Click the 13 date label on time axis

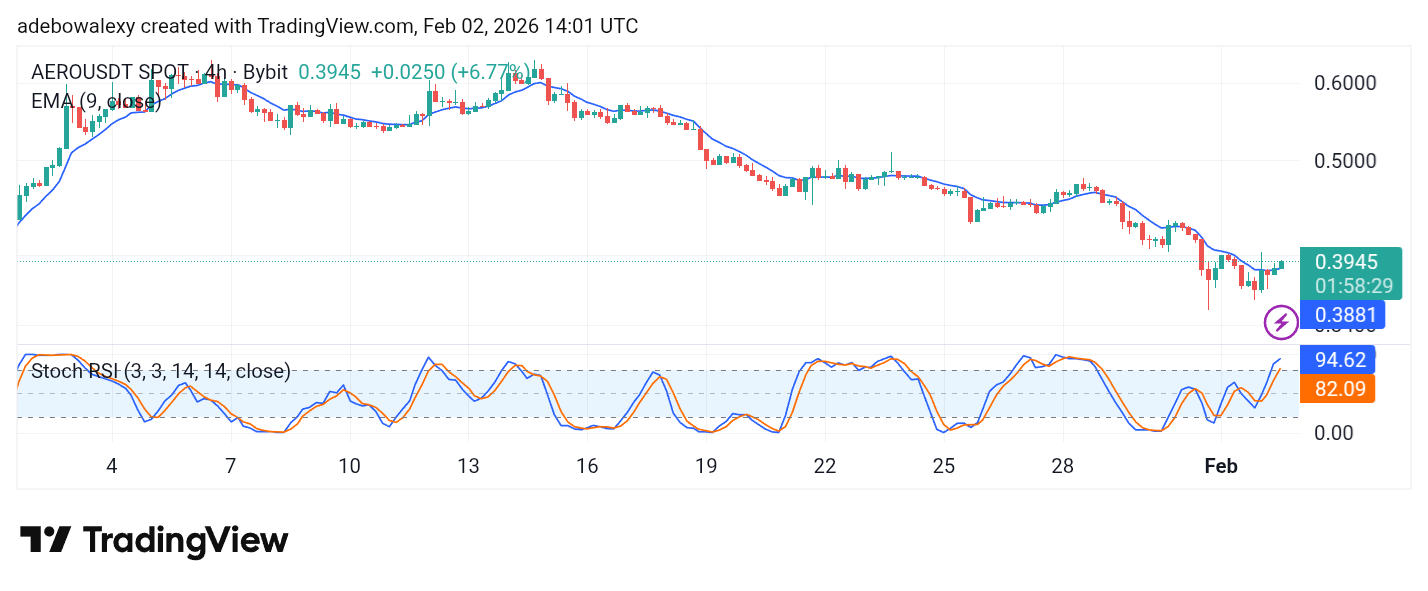point(468,466)
